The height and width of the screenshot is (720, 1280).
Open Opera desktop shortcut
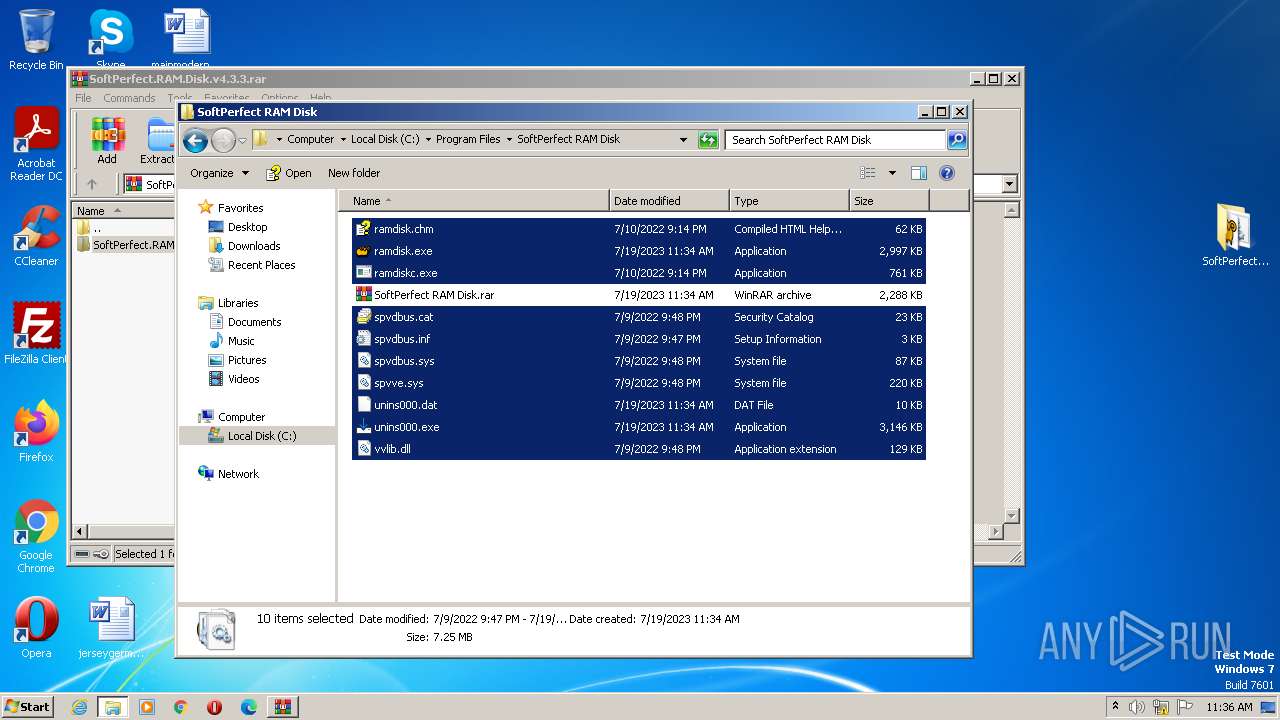pos(36,628)
